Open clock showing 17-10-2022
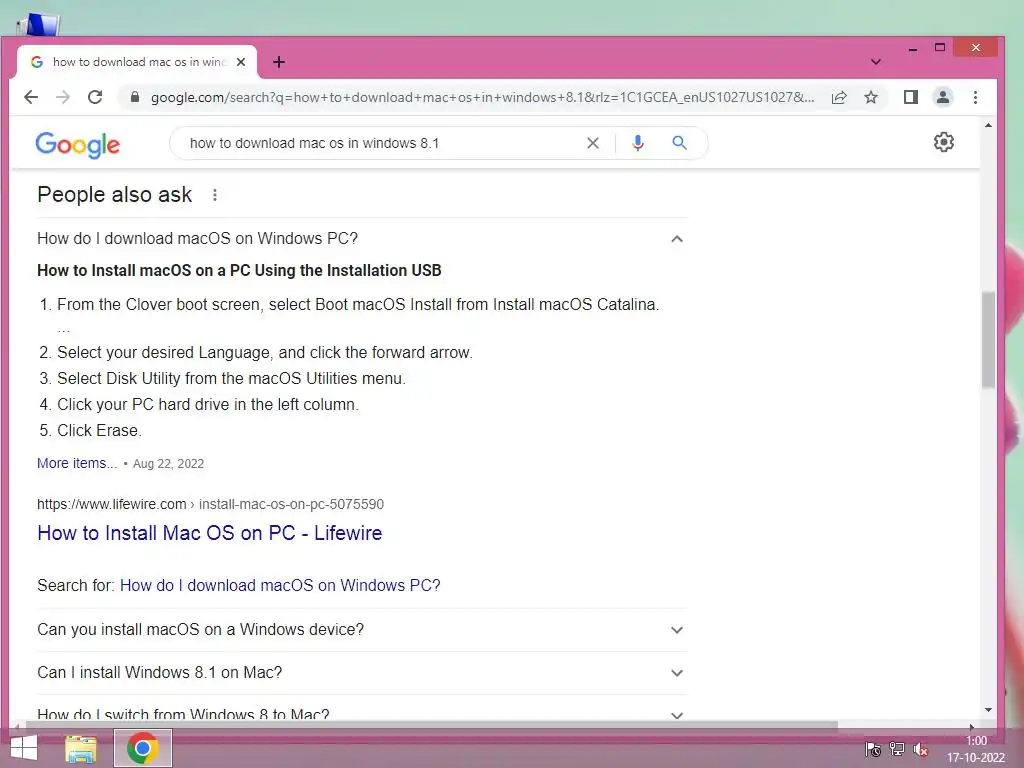Viewport: 1024px width, 768px height. [976, 749]
